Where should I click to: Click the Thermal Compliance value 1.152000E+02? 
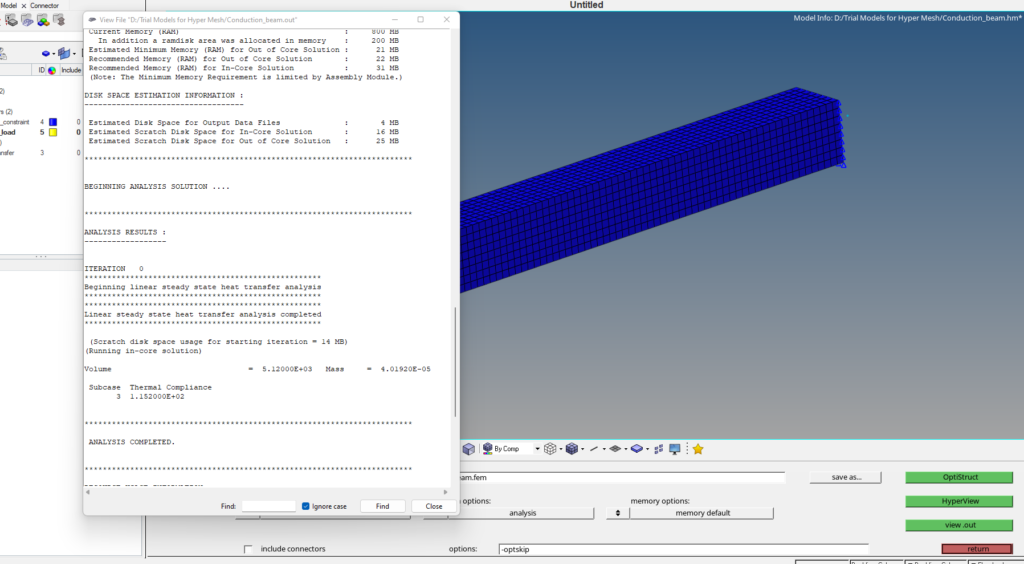[157, 396]
